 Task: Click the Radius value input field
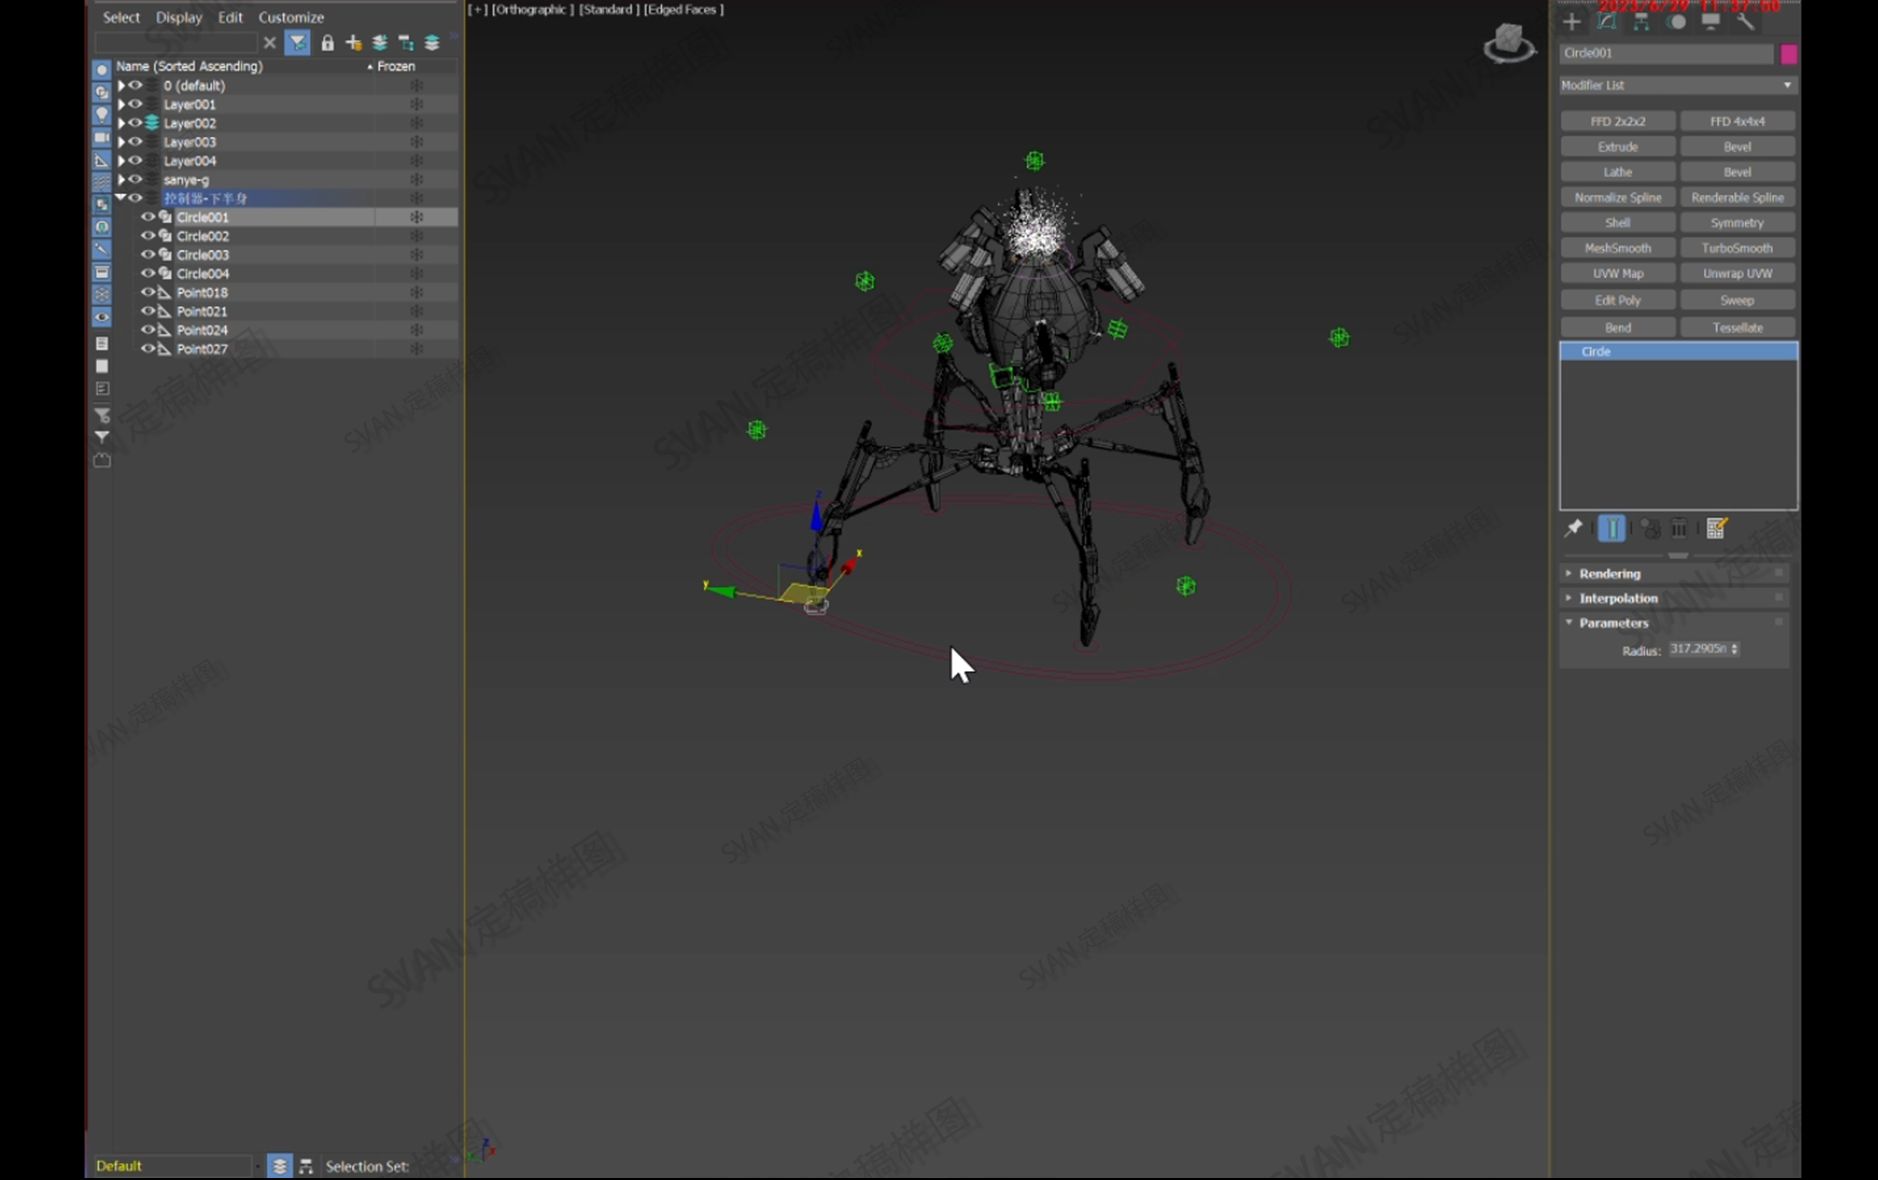pyautogui.click(x=1698, y=649)
